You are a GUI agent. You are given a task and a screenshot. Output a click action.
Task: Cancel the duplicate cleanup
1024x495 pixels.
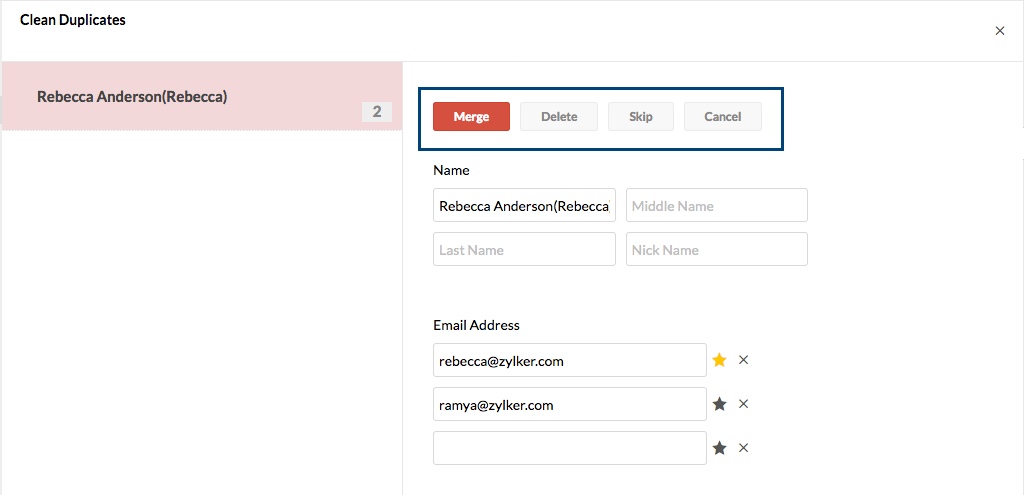[722, 117]
